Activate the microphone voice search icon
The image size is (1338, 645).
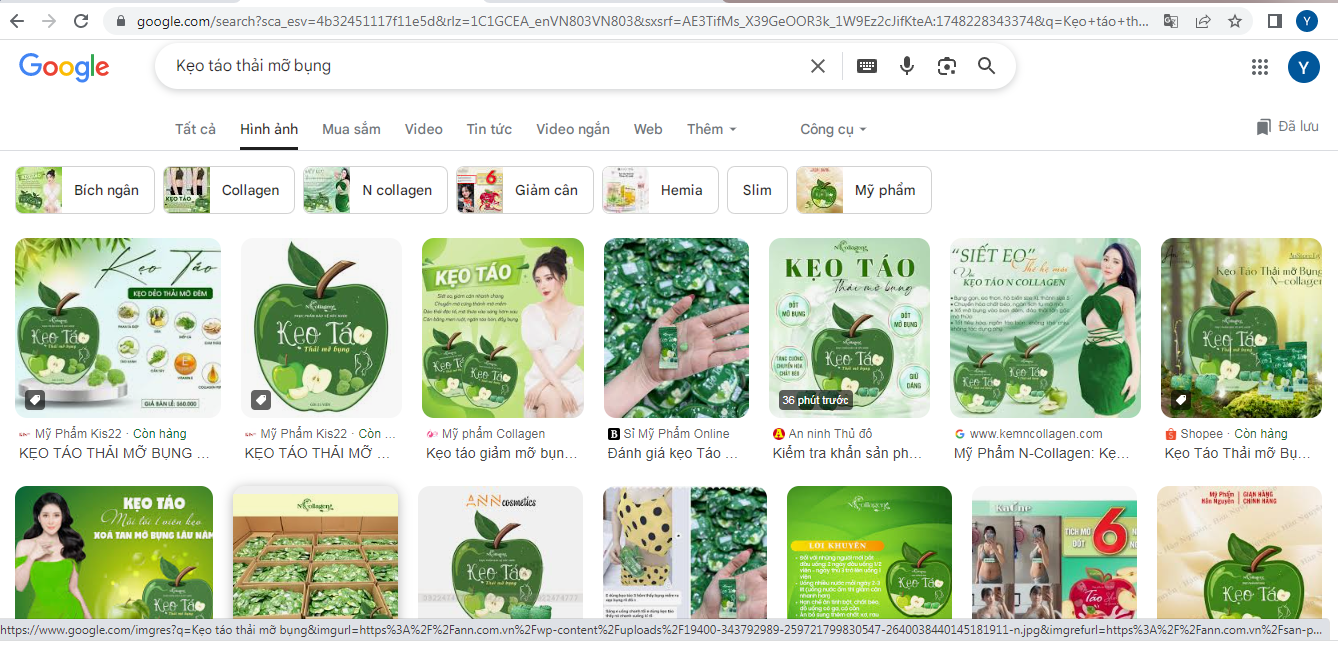pos(906,65)
